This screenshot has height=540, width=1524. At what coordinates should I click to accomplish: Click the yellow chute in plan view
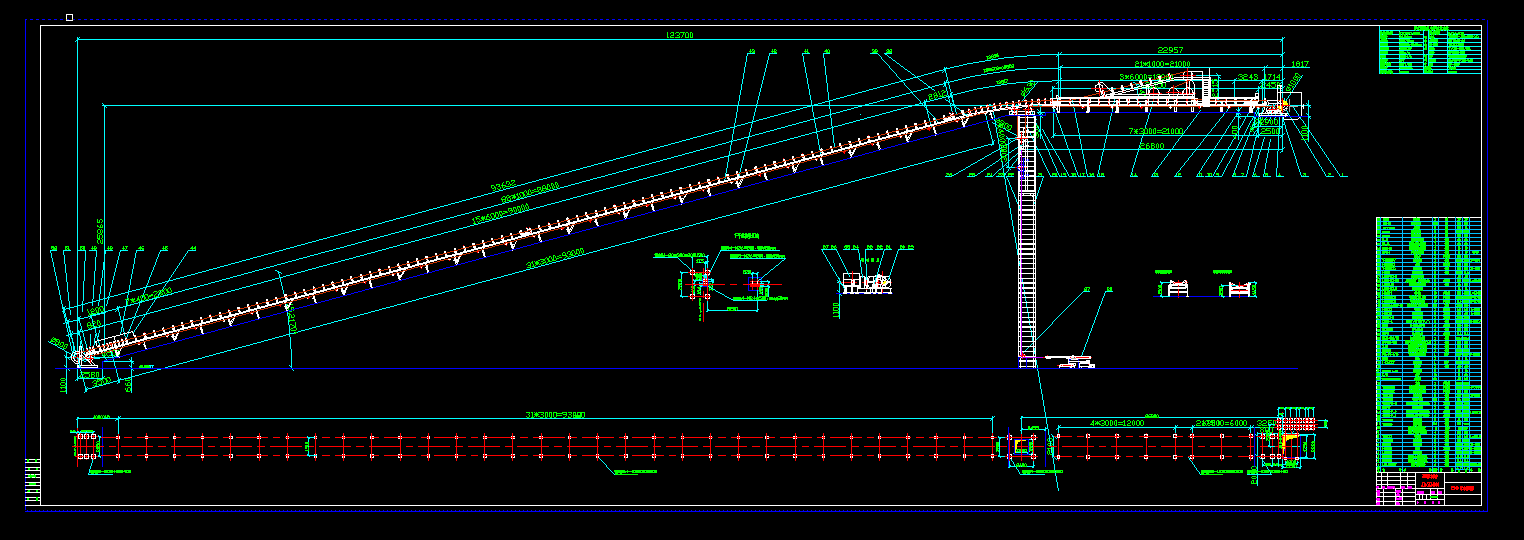pos(1291,439)
